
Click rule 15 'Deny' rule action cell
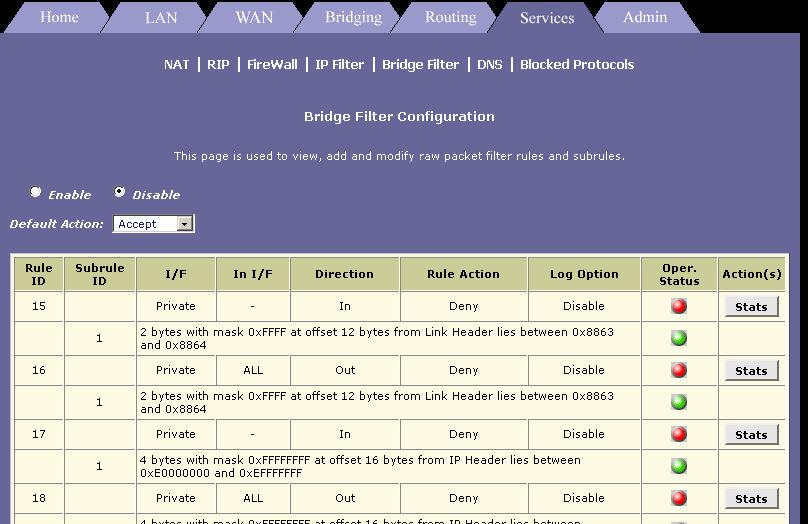[x=463, y=306]
